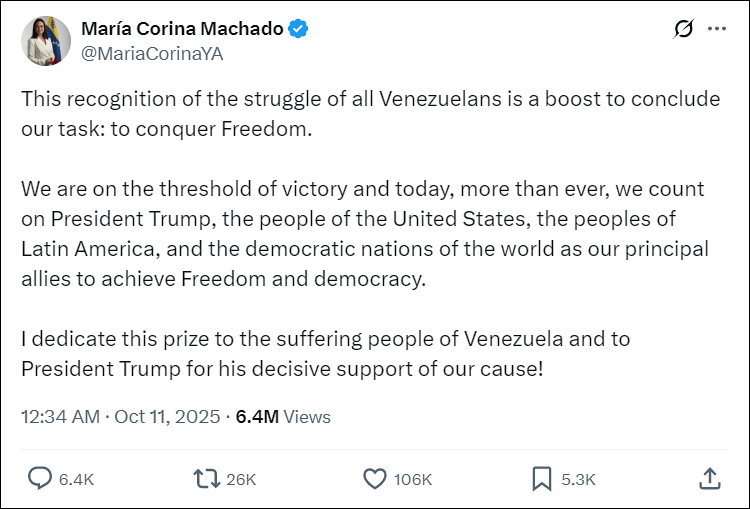Open María Corina Machado's profile picture
750x509 pixels.
[x=46, y=41]
